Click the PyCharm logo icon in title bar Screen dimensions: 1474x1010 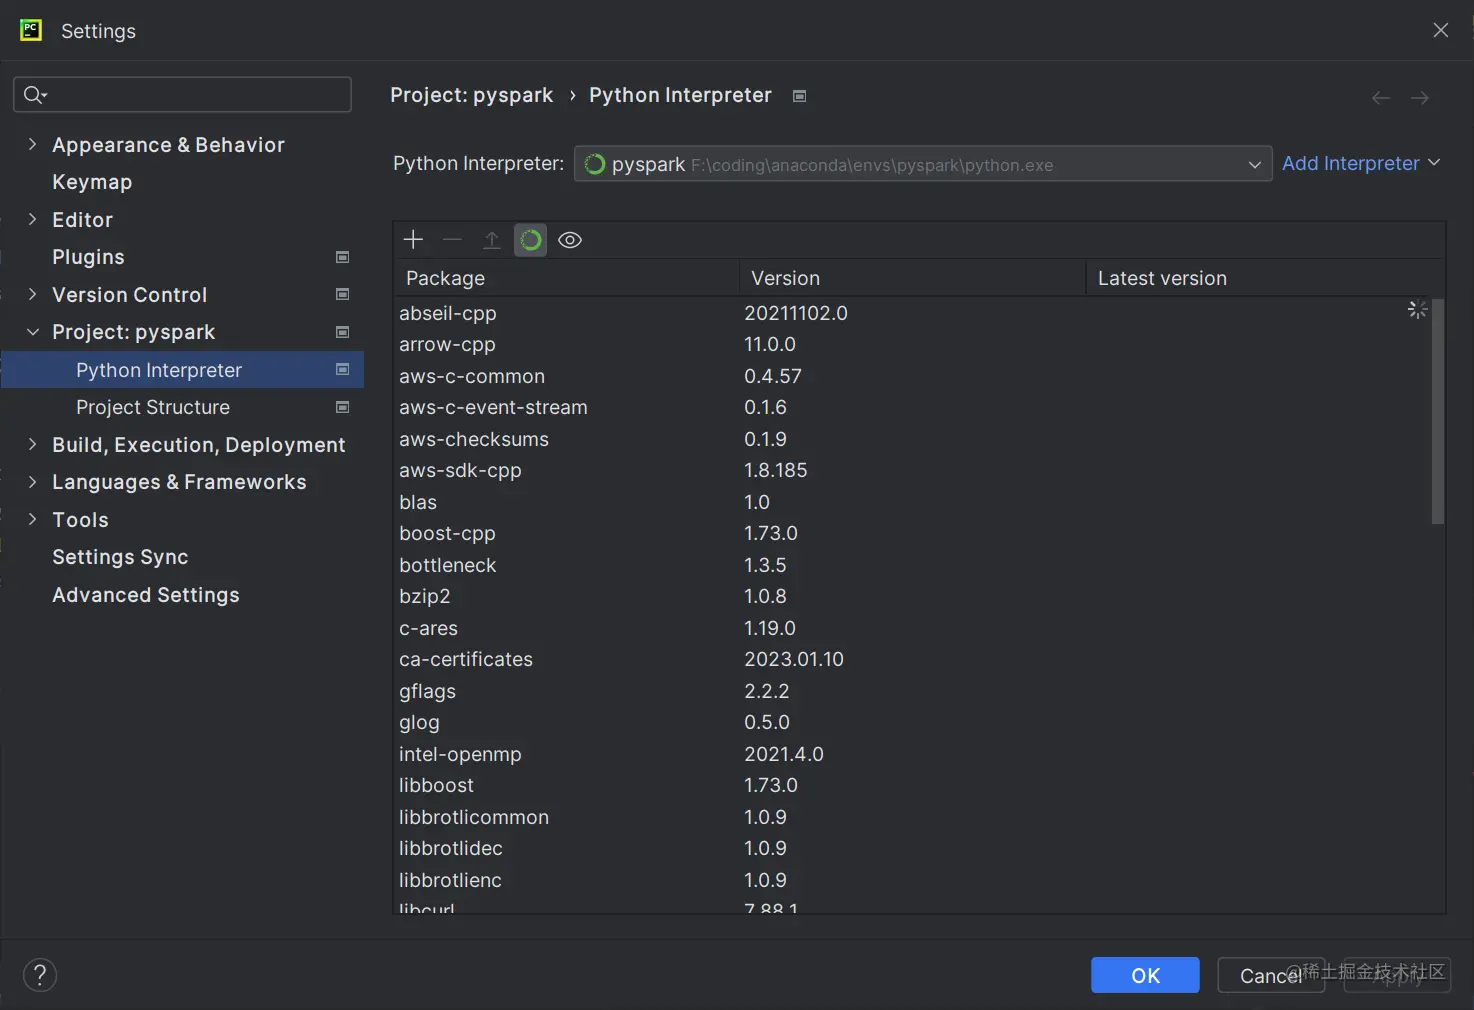pos(31,30)
